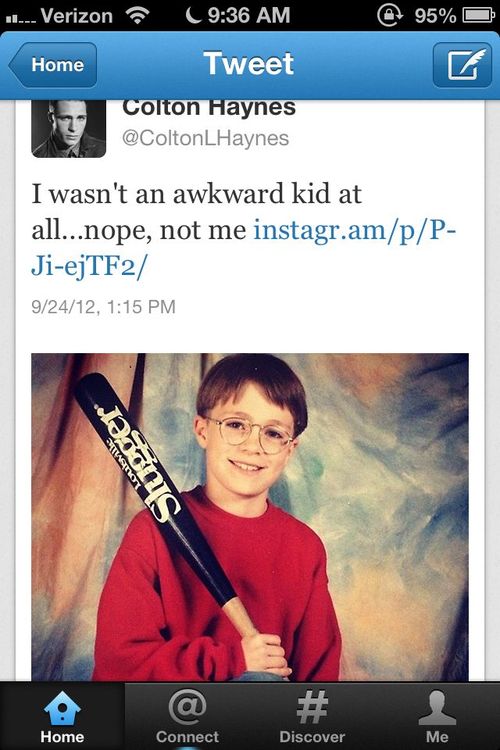Tap the Tweet title bar text
Screen dimensions: 500x750
pos(248,63)
